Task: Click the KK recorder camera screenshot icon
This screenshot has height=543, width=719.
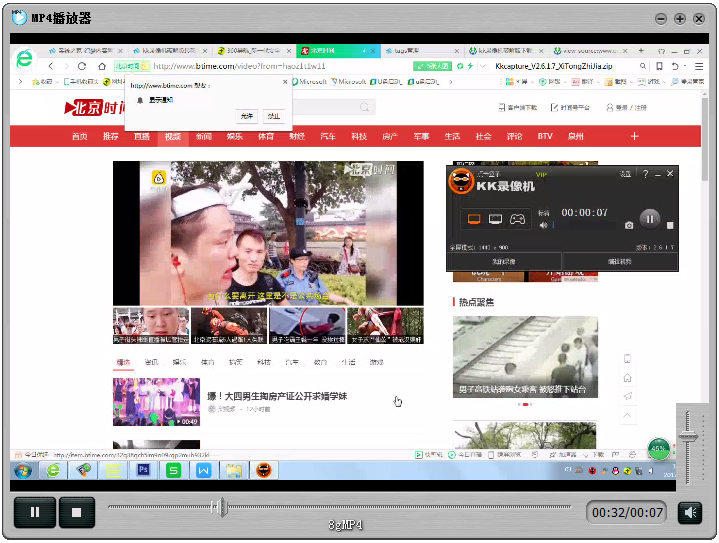Action: coord(629,225)
